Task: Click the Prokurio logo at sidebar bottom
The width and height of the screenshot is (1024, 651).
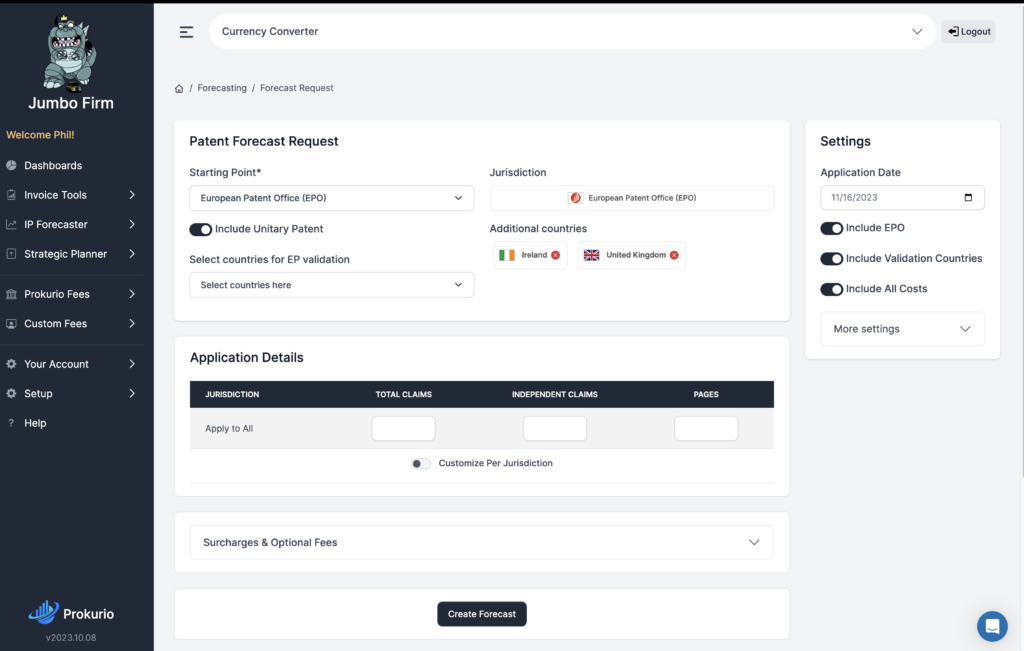Action: click(x=71, y=612)
